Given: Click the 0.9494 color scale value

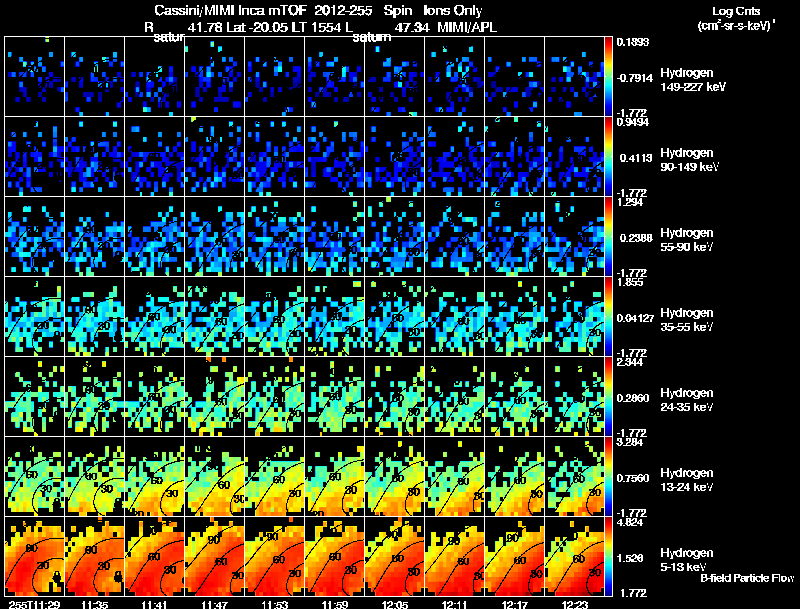Looking at the screenshot, I should tap(633, 122).
